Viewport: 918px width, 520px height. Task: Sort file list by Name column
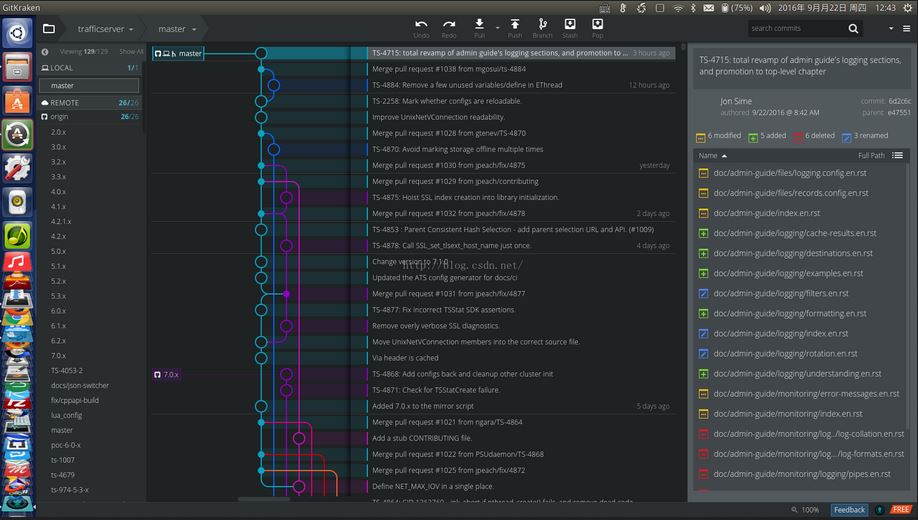713,155
